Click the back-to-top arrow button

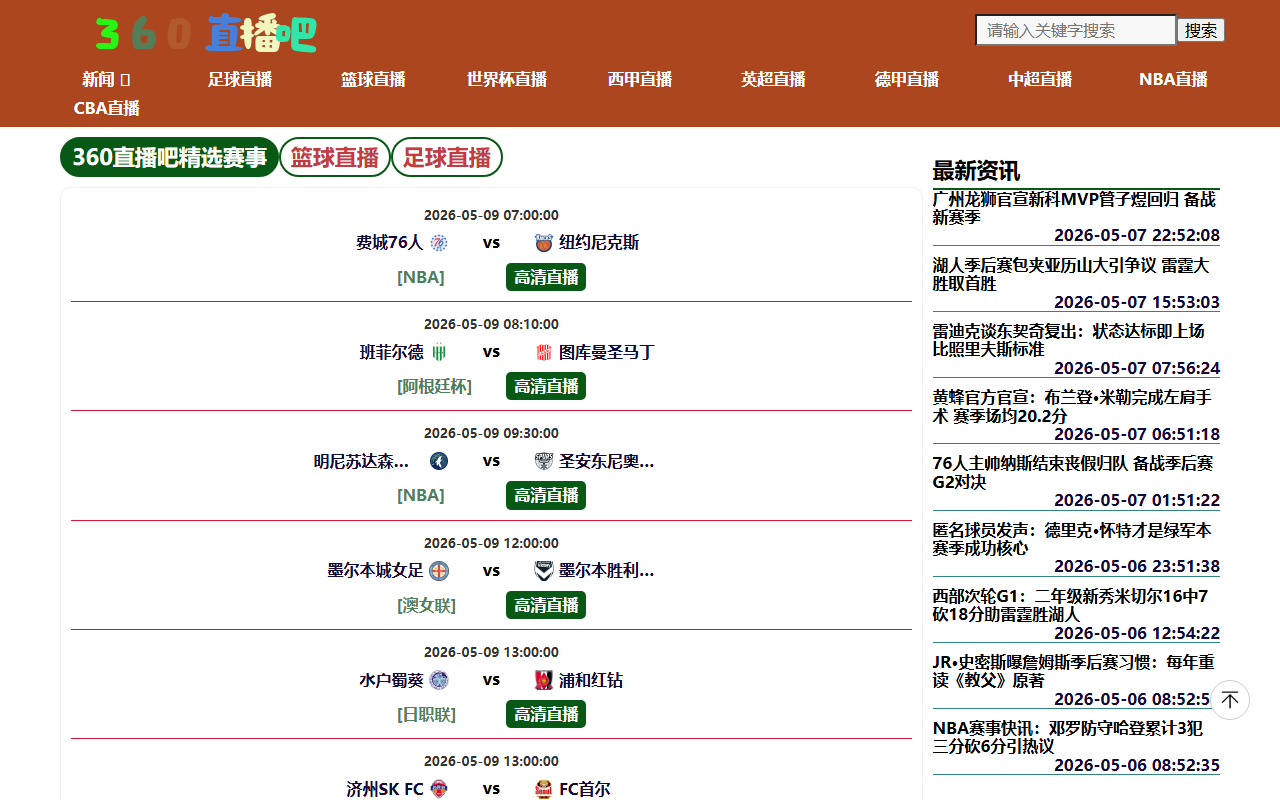[x=1230, y=700]
